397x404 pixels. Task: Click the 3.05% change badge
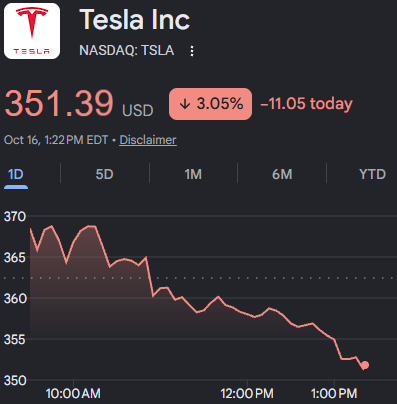[210, 104]
